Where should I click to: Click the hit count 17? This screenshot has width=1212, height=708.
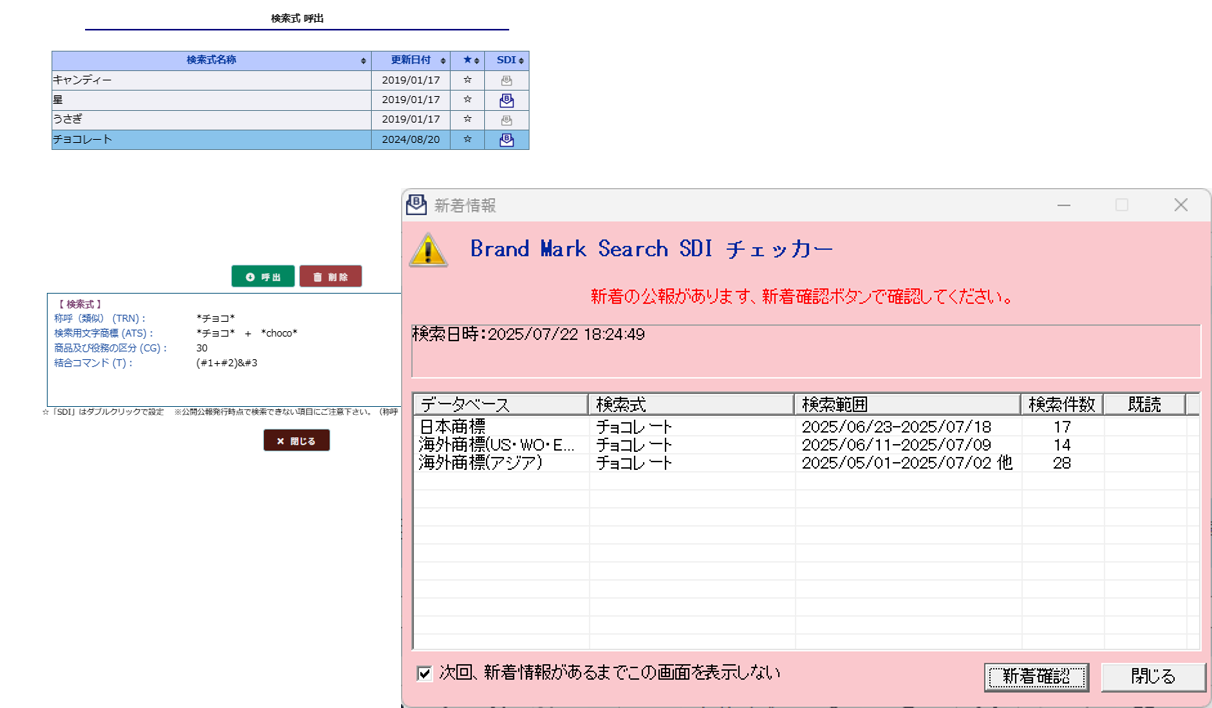point(1061,427)
